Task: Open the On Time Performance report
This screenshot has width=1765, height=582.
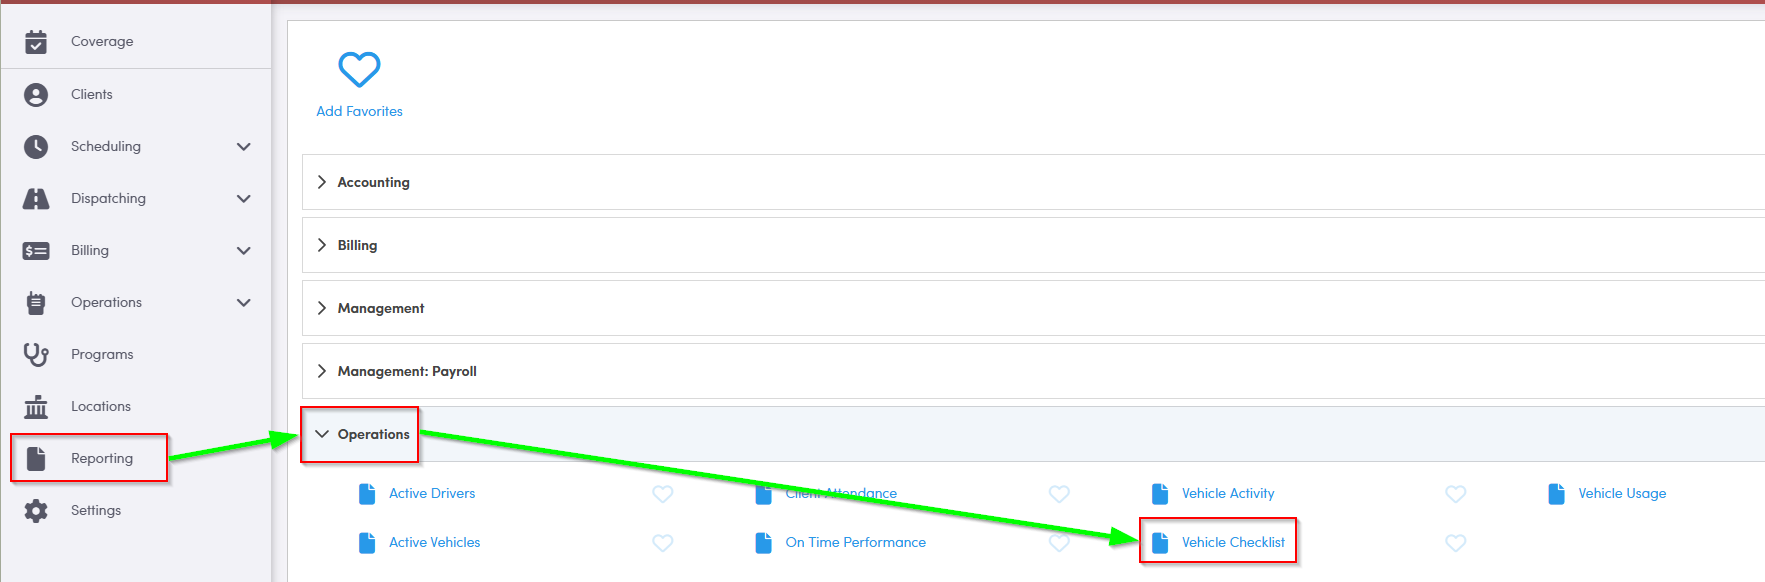Action: [x=855, y=542]
